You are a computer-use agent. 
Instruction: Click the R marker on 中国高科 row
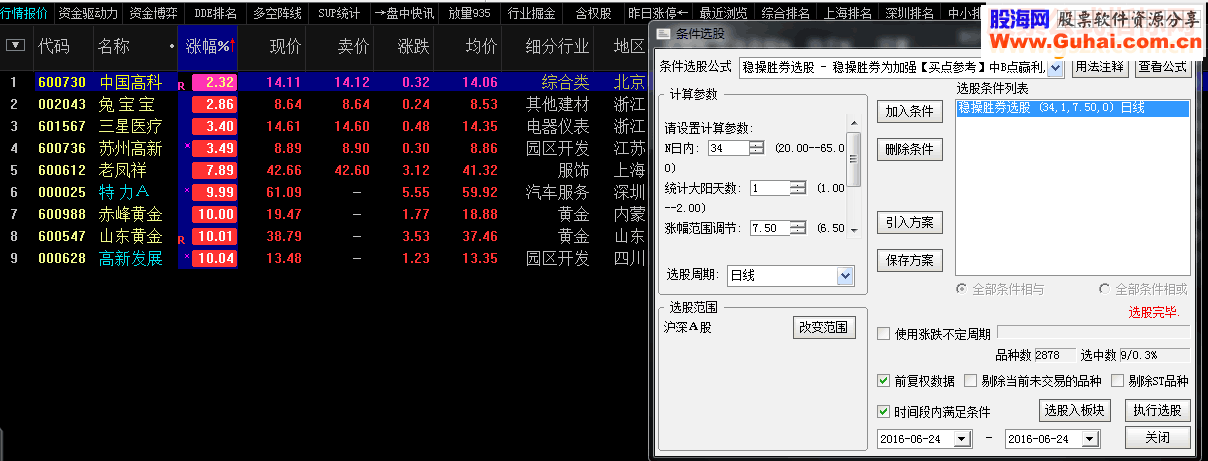click(181, 86)
